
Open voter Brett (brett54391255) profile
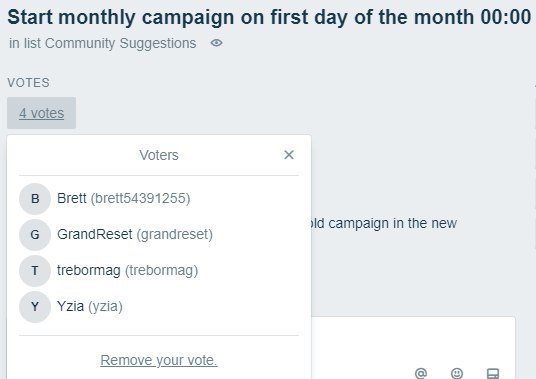123,199
